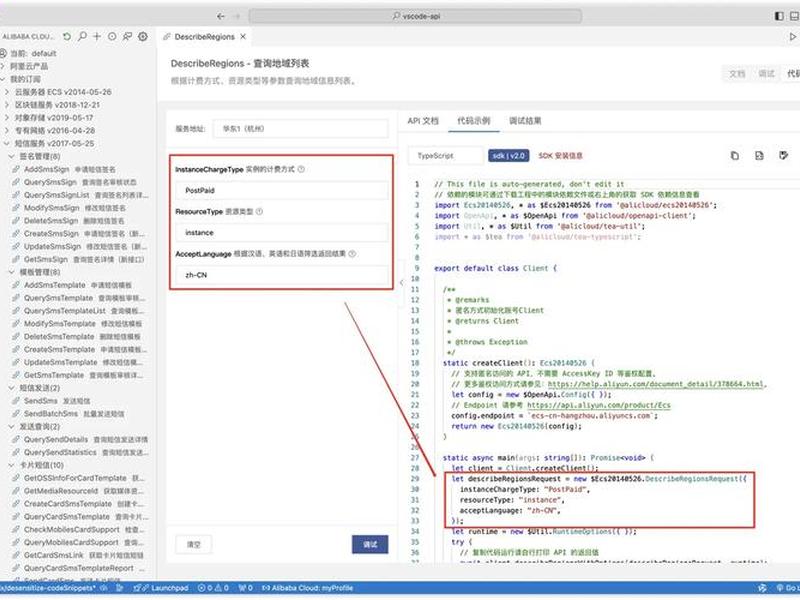Screen dimensions: 800x600
Task: Click the sdk | v2.0 version button
Action: (x=508, y=156)
